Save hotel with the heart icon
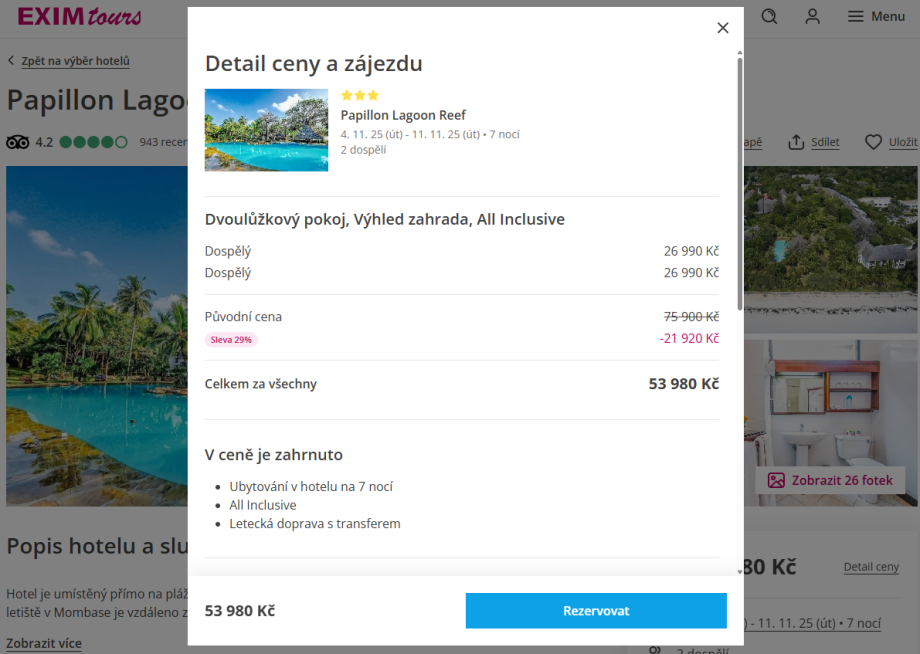This screenshot has height=654, width=920. 874,142
